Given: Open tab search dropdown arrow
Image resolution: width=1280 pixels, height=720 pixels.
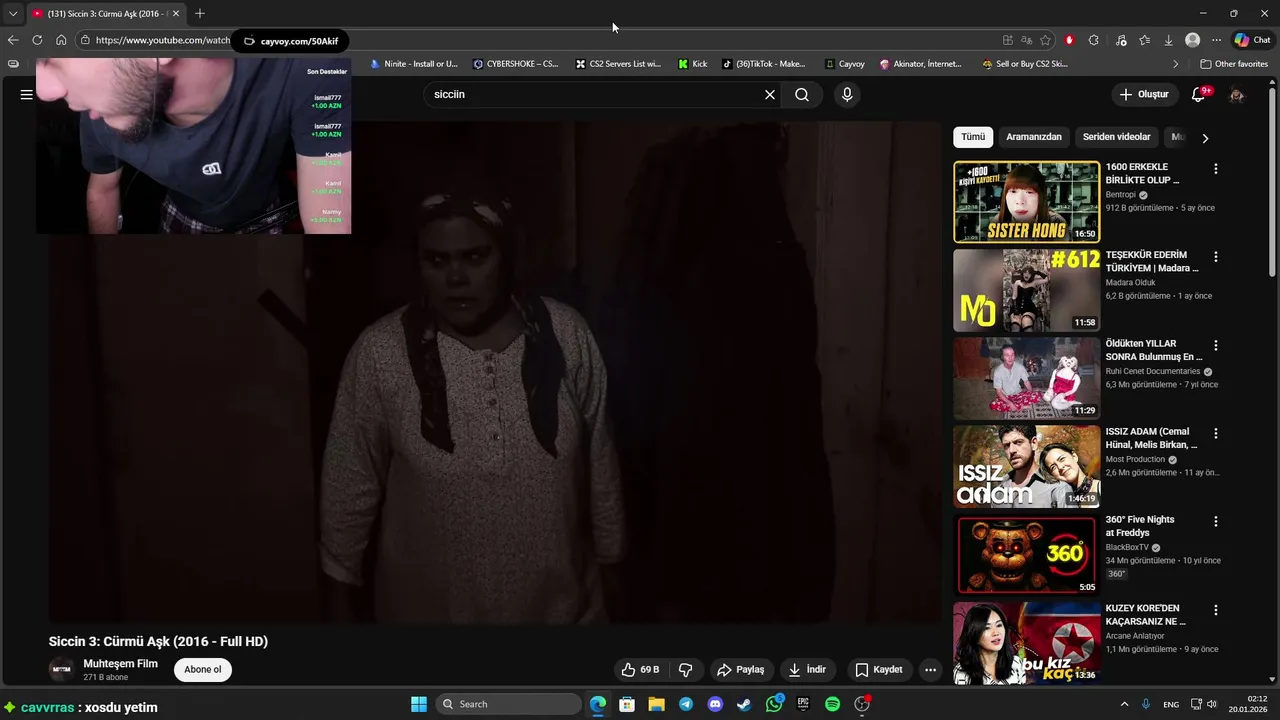Looking at the screenshot, I should click(12, 13).
